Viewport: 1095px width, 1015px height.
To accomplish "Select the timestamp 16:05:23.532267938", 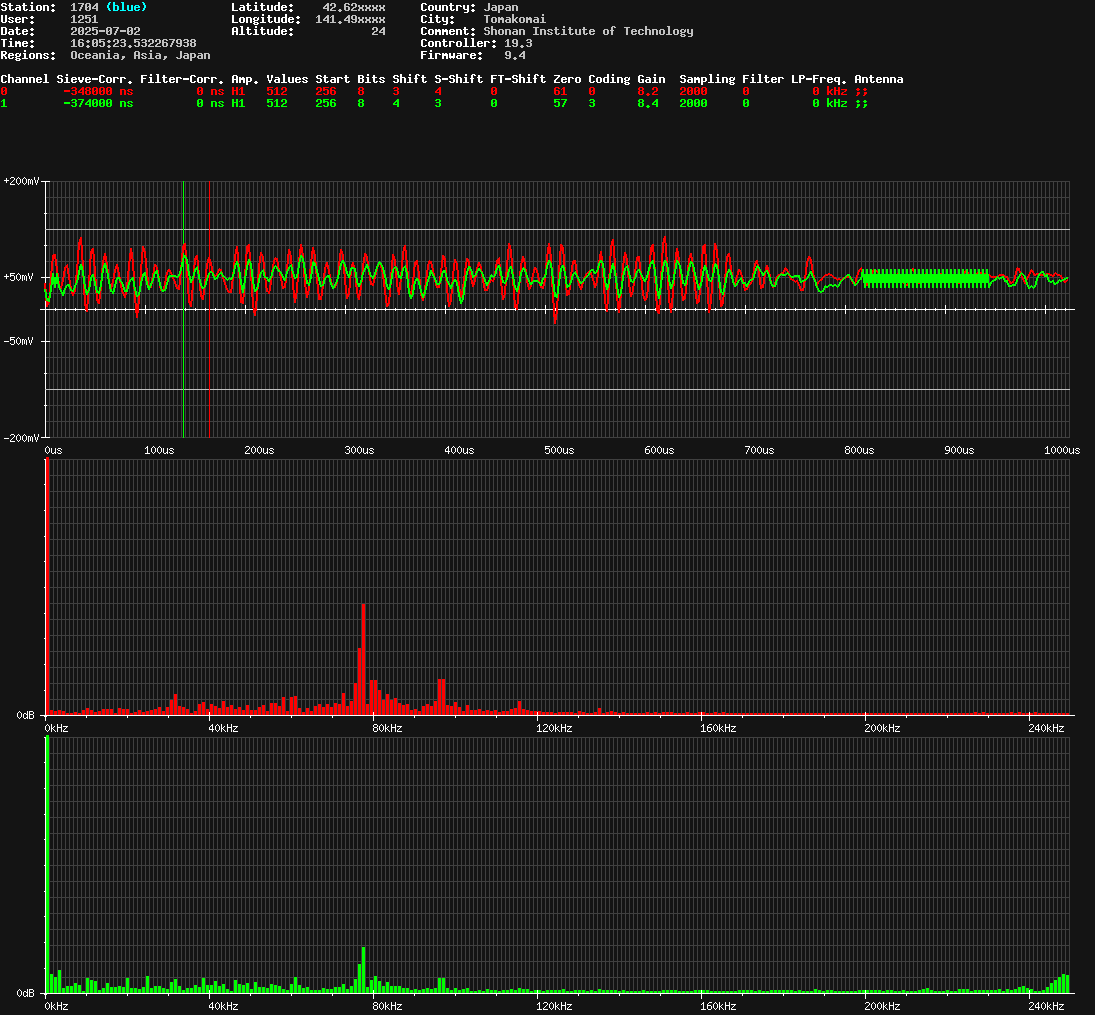I will tap(133, 43).
